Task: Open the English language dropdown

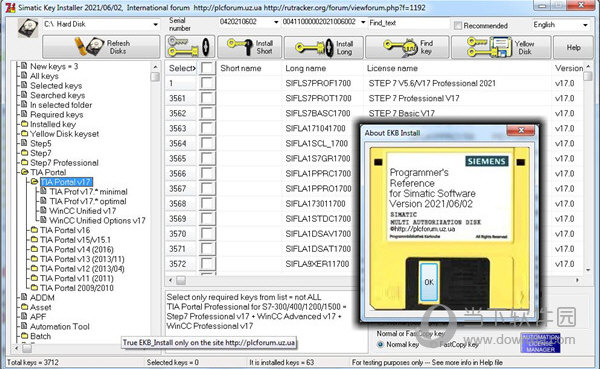Action: pyautogui.click(x=585, y=25)
